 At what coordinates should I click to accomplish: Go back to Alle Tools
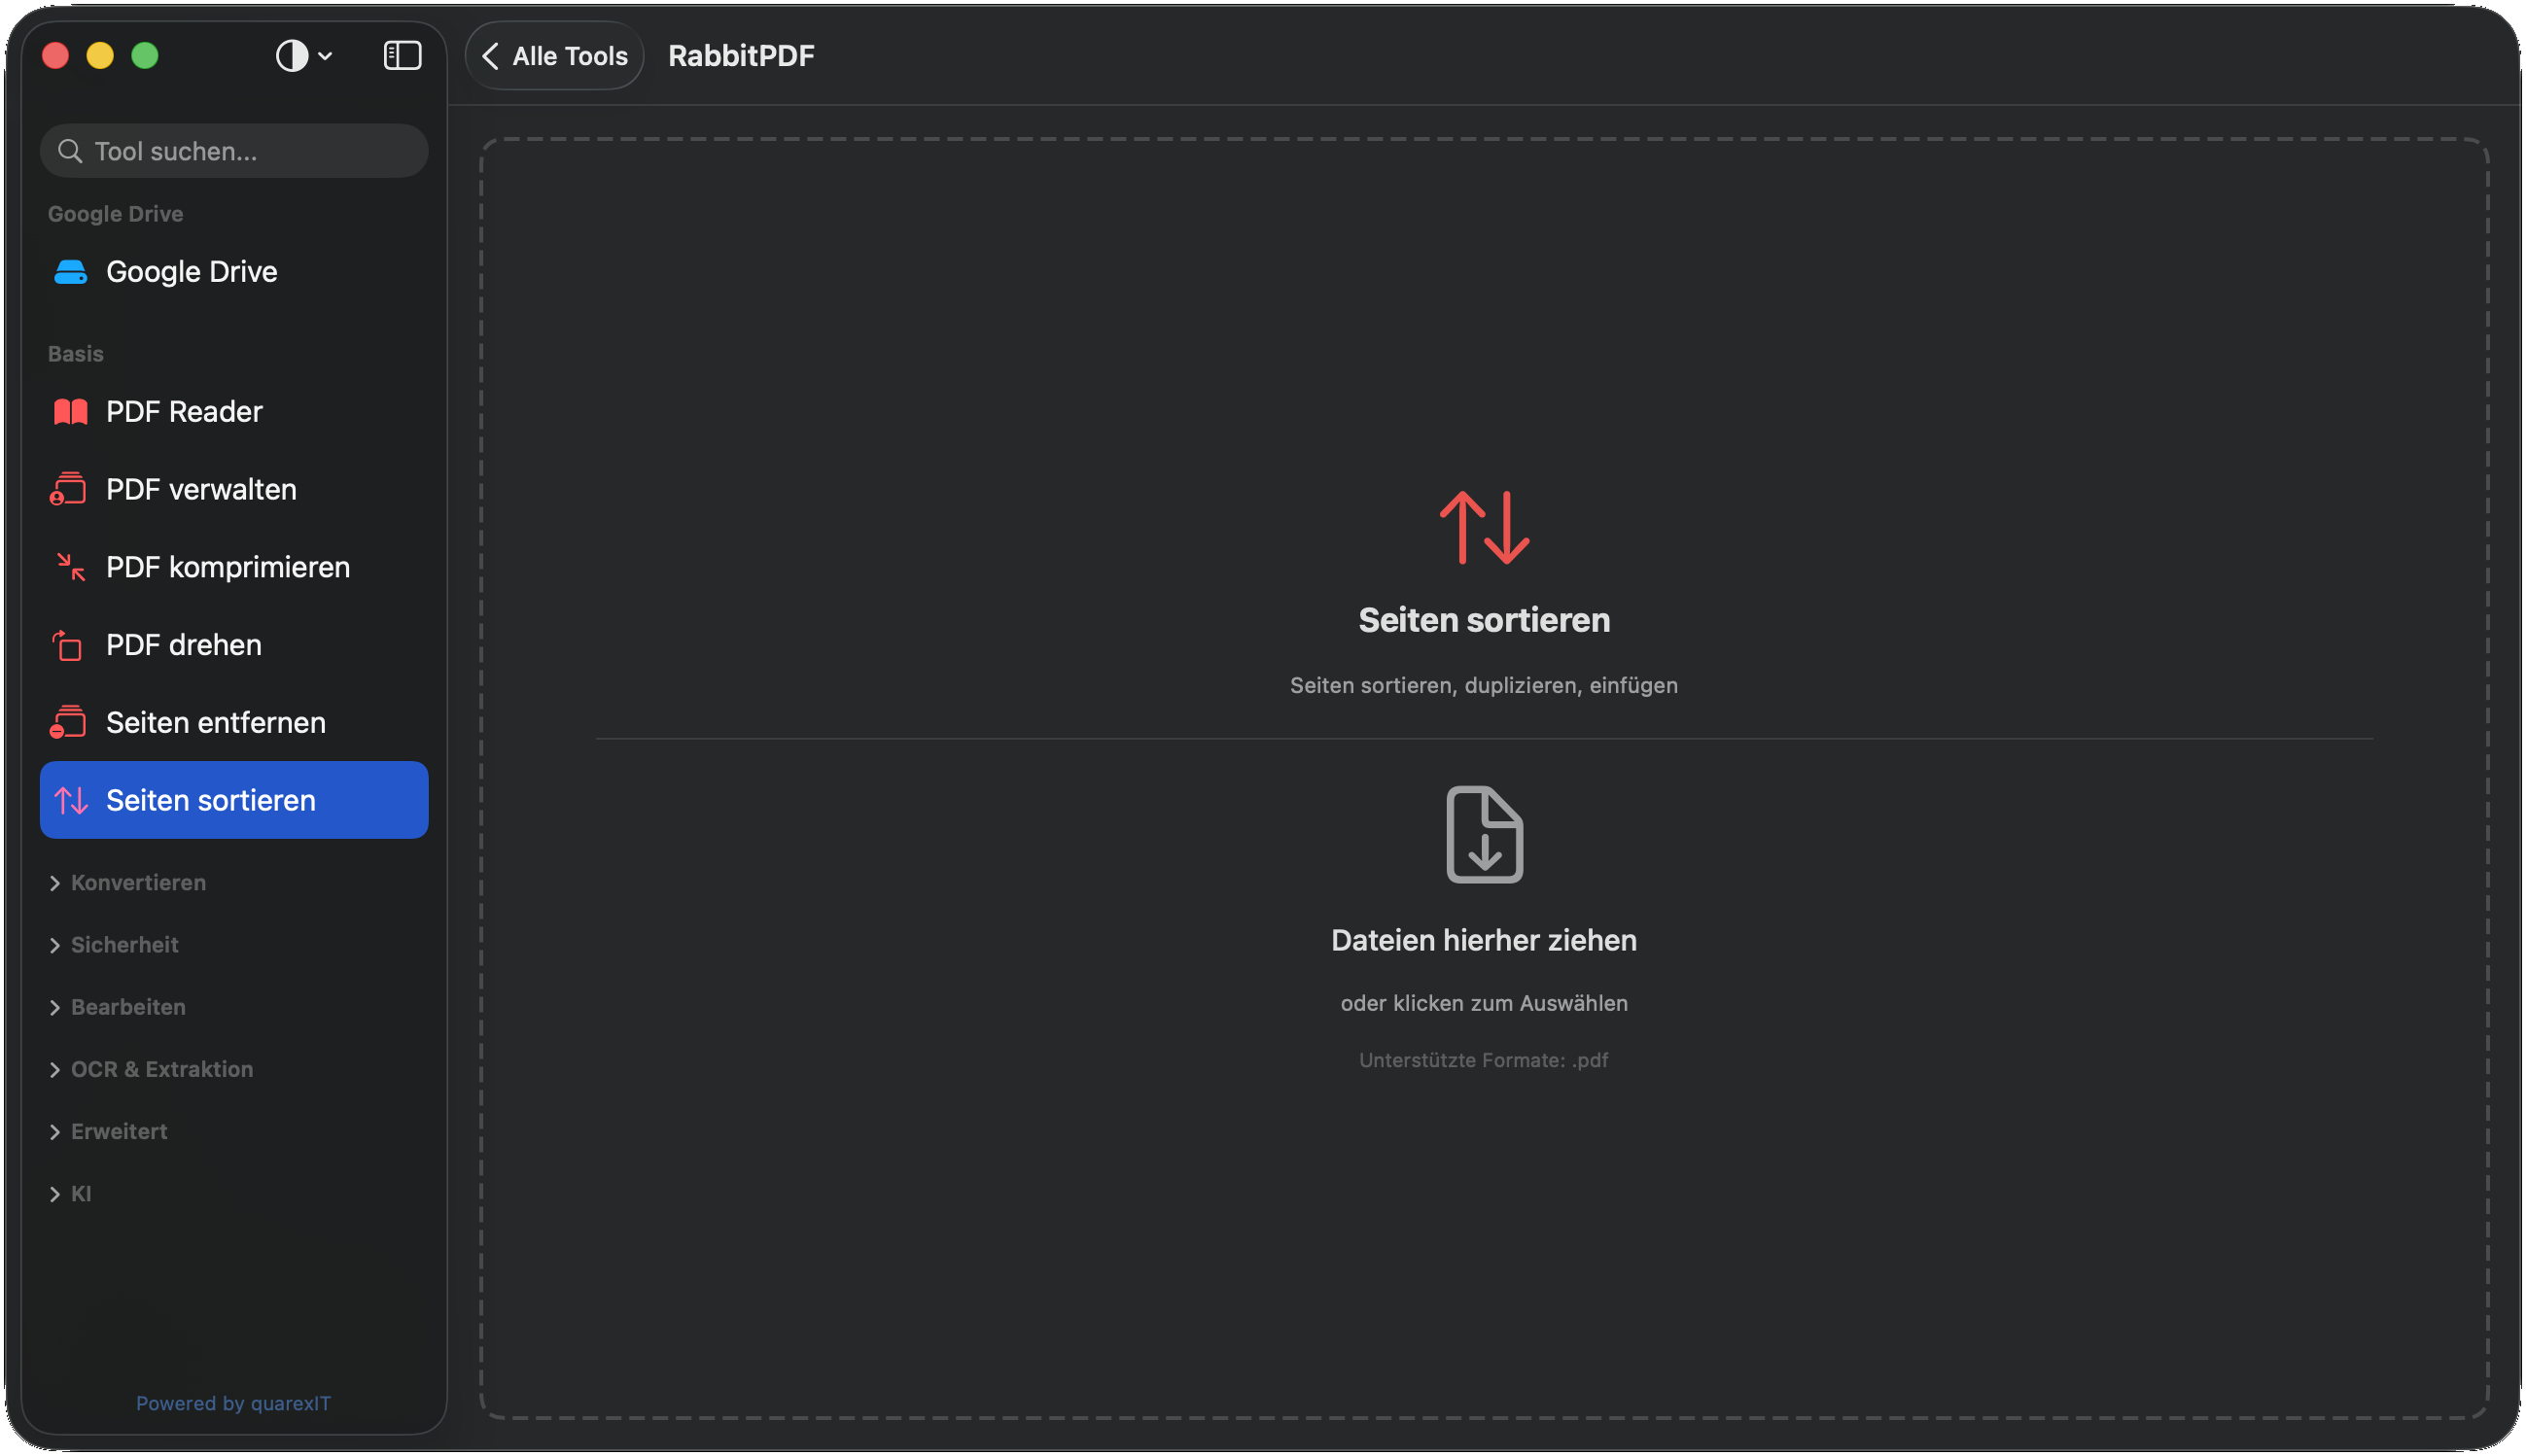[554, 56]
